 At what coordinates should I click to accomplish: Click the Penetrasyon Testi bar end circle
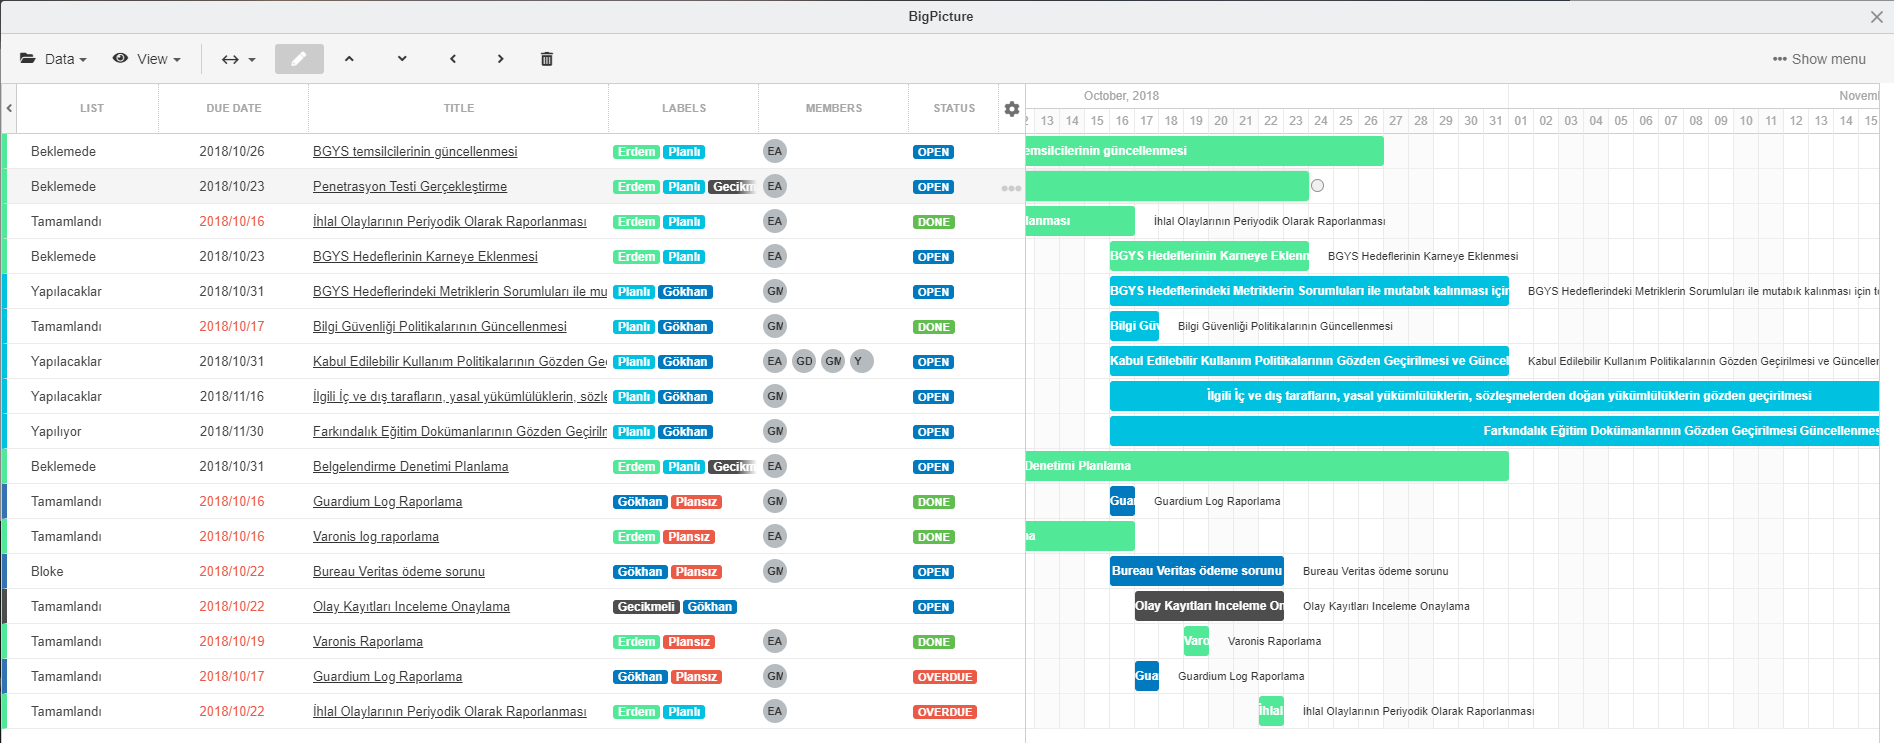pos(1317,186)
